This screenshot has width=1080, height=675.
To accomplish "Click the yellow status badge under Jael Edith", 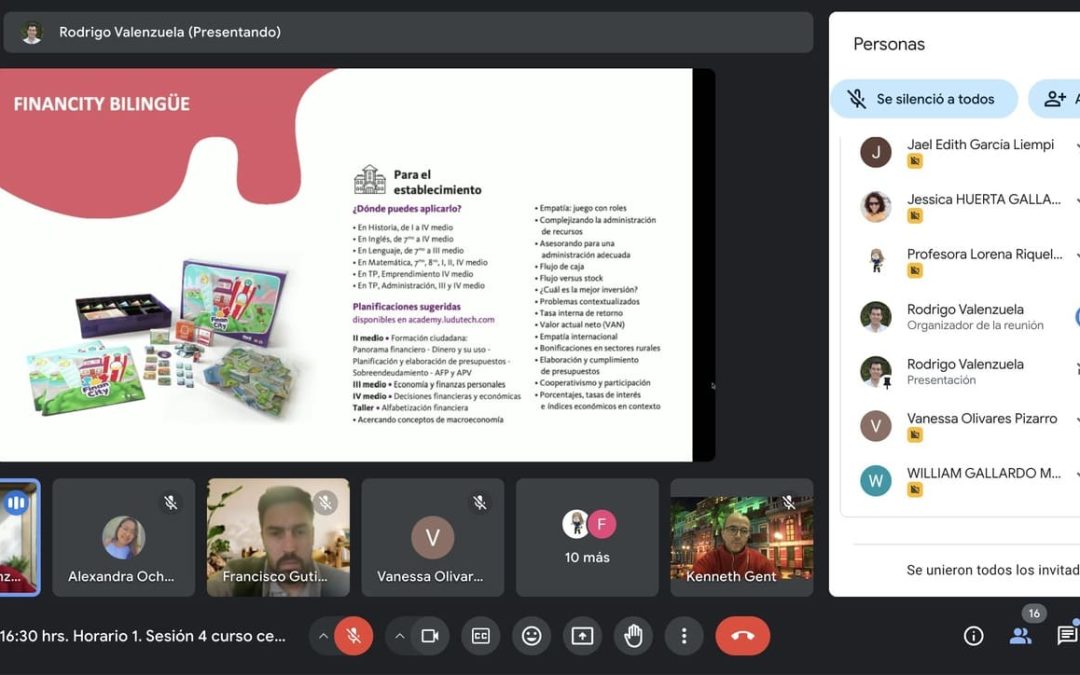I will [x=915, y=161].
